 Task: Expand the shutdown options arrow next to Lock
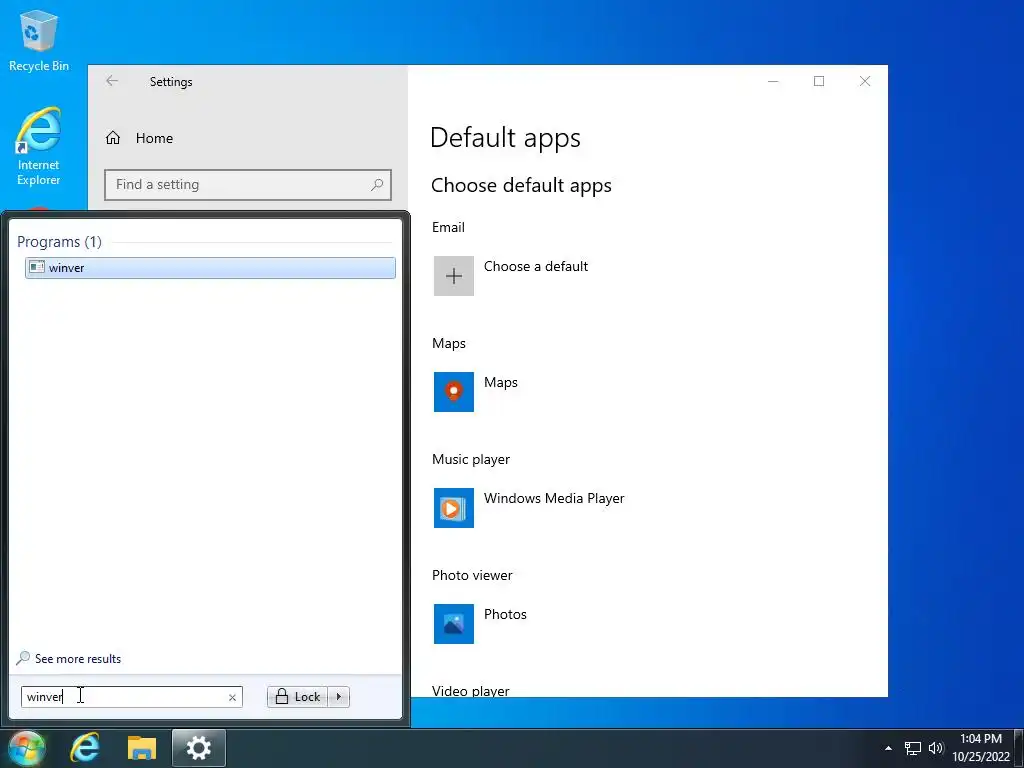(339, 697)
